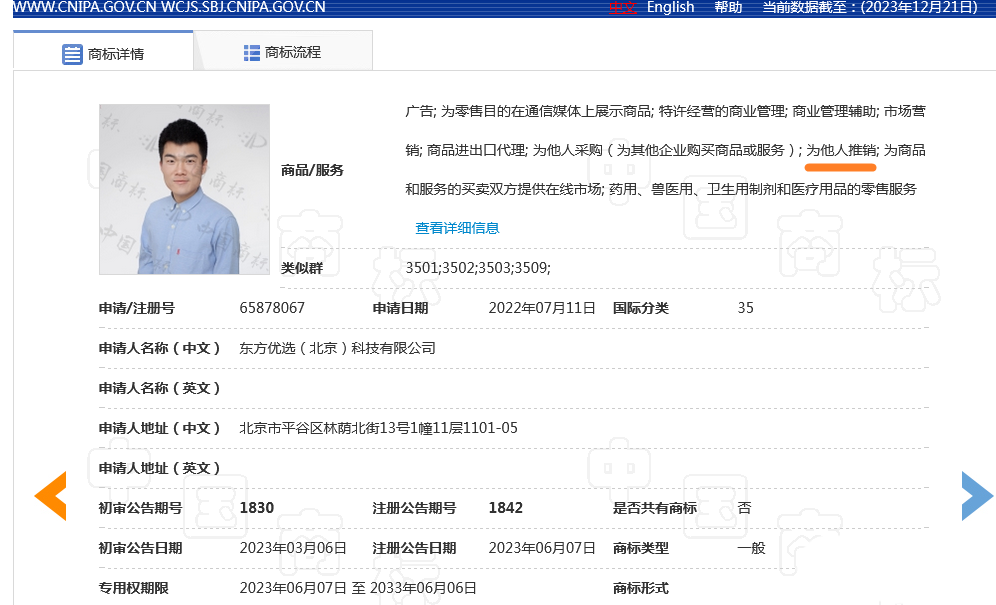Go to next record with blue arrow
This screenshot has height=605, width=996.
point(976,496)
